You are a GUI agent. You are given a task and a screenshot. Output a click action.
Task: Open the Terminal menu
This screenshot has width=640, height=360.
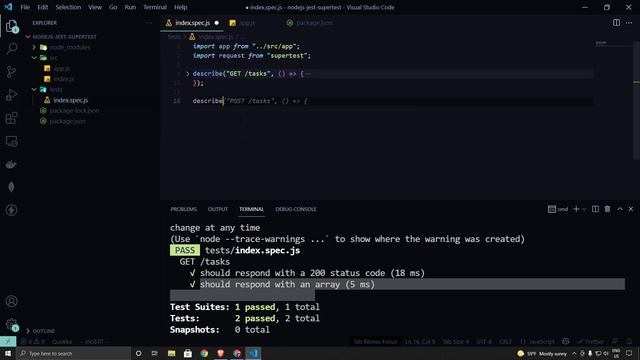click(x=155, y=7)
